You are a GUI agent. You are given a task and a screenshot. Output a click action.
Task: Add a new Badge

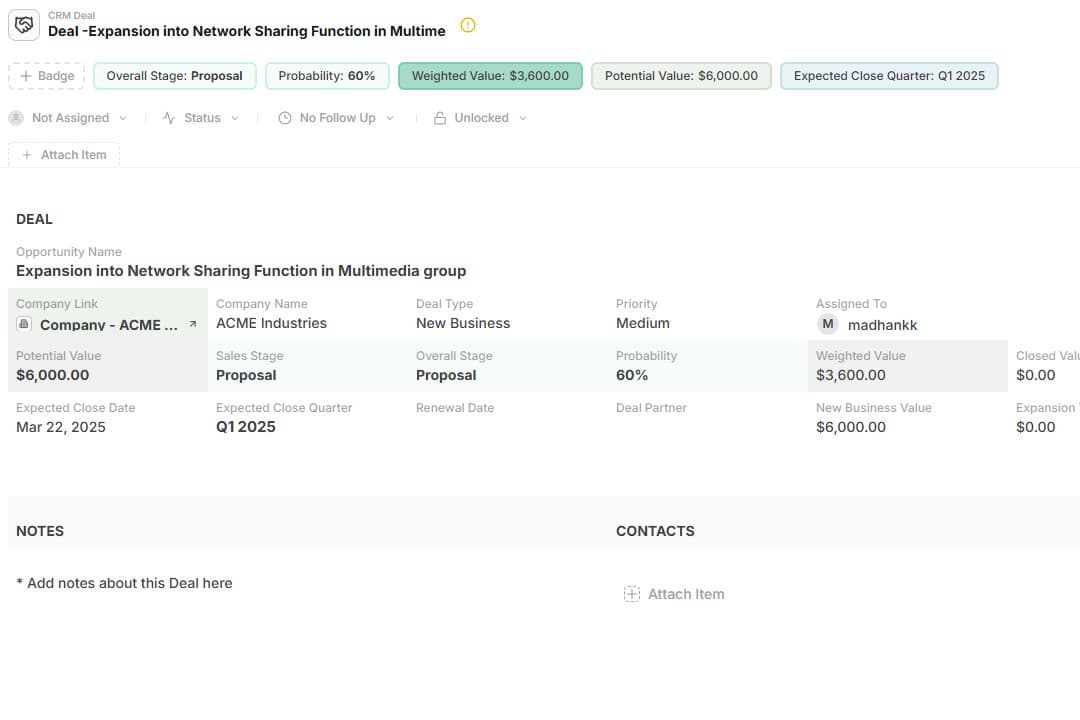click(x=47, y=76)
